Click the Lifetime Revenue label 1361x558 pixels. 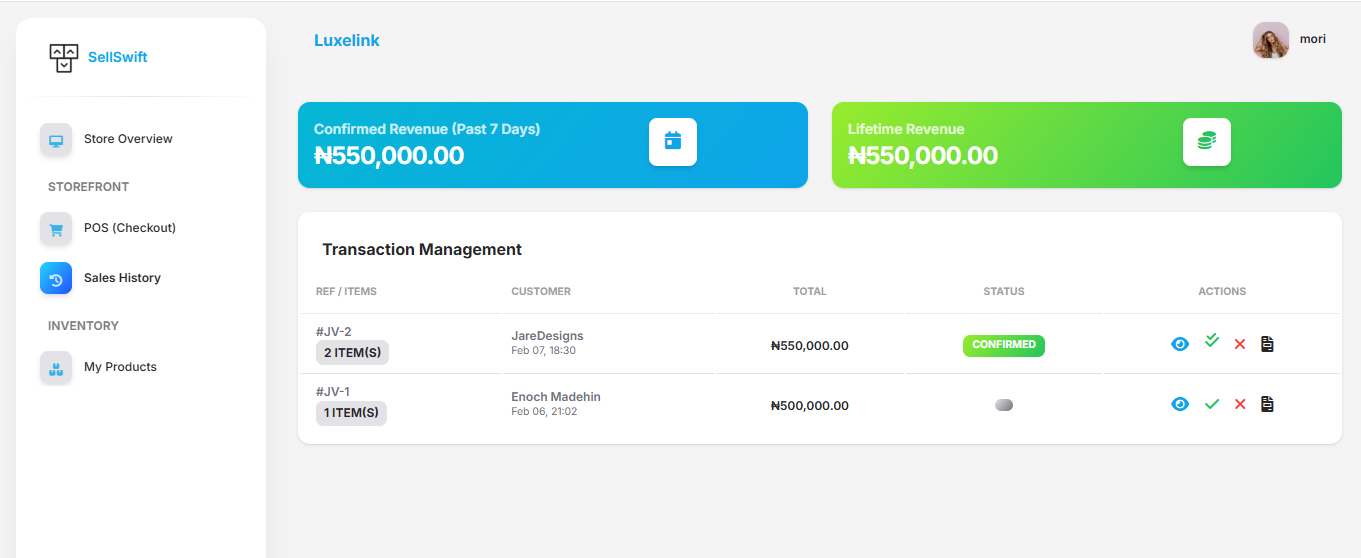[x=906, y=130]
